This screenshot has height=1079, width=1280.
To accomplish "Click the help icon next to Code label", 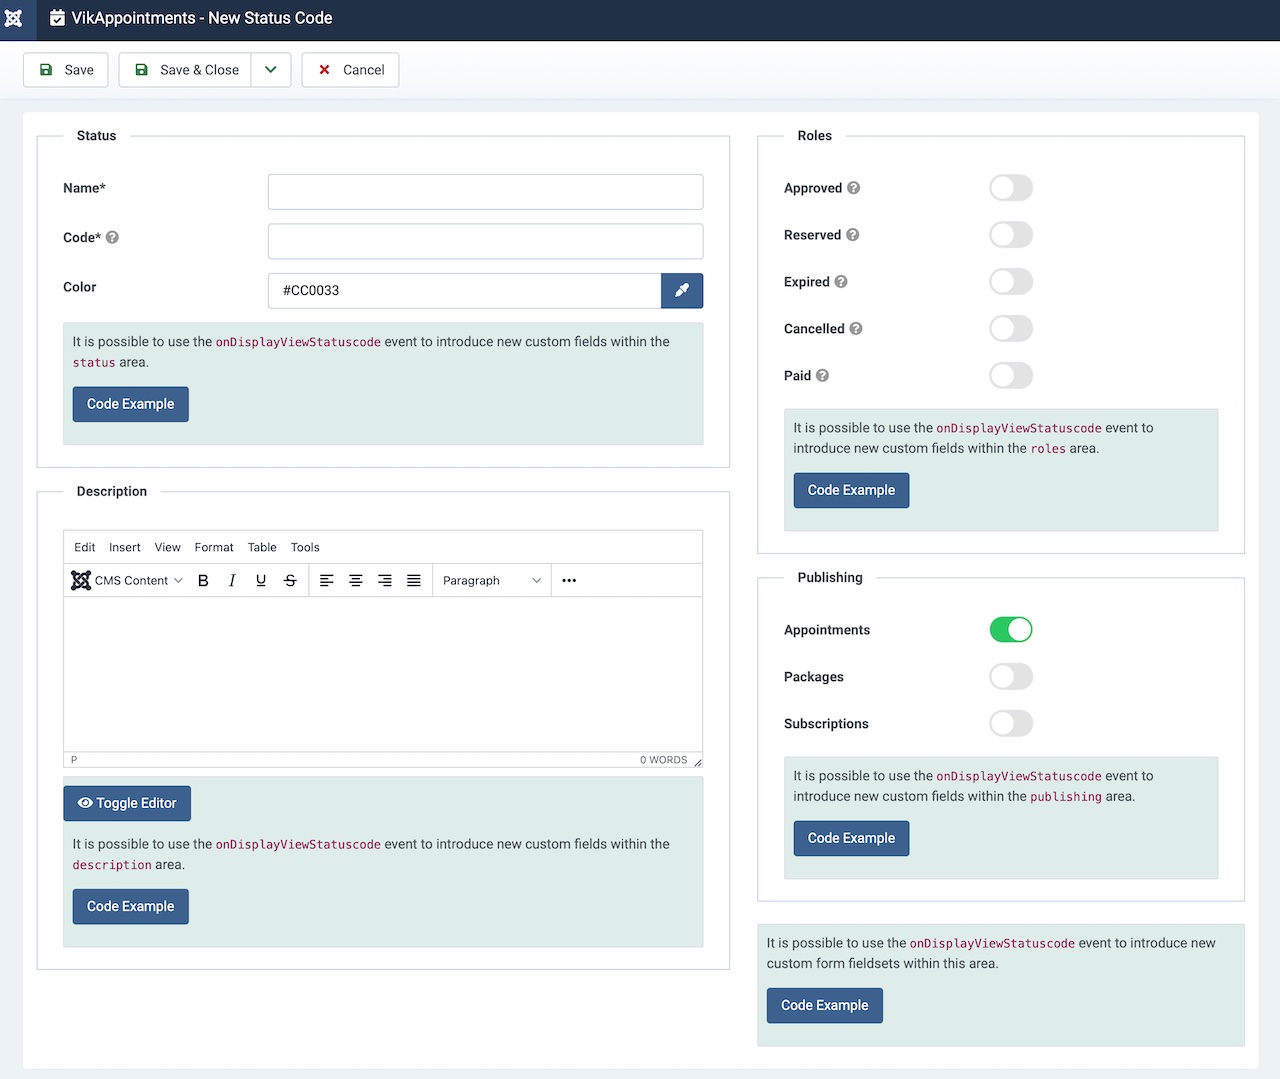I will click(x=112, y=237).
